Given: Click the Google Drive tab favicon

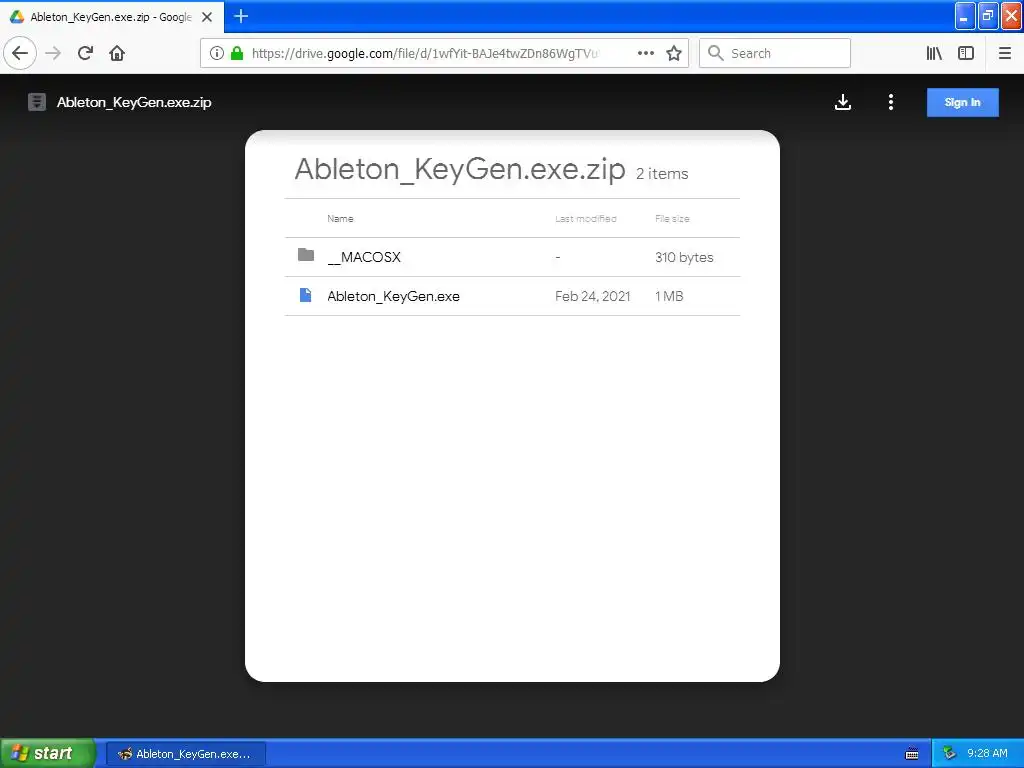Looking at the screenshot, I should [17, 17].
